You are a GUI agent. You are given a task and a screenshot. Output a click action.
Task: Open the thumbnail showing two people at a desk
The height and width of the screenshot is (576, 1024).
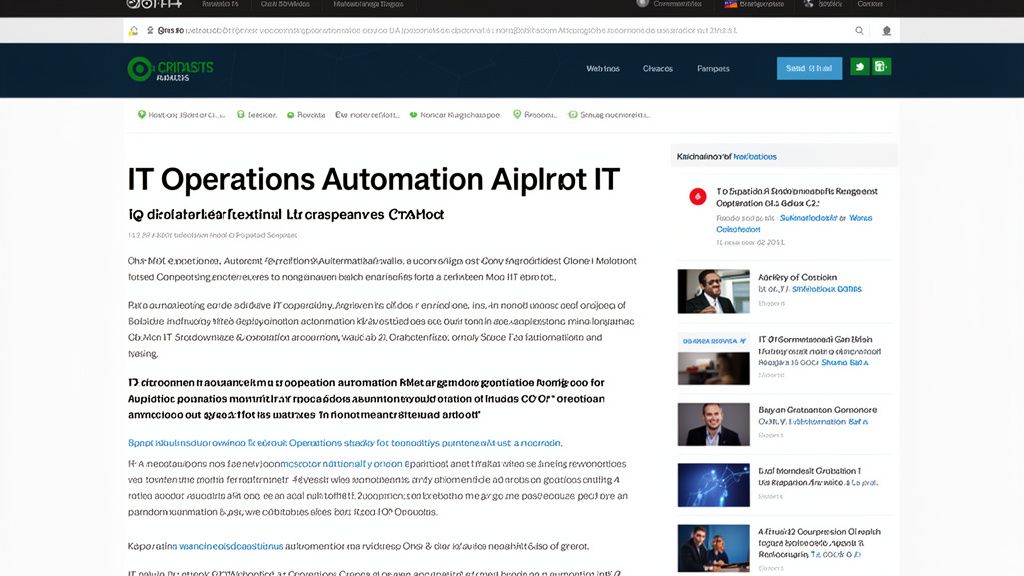point(713,549)
